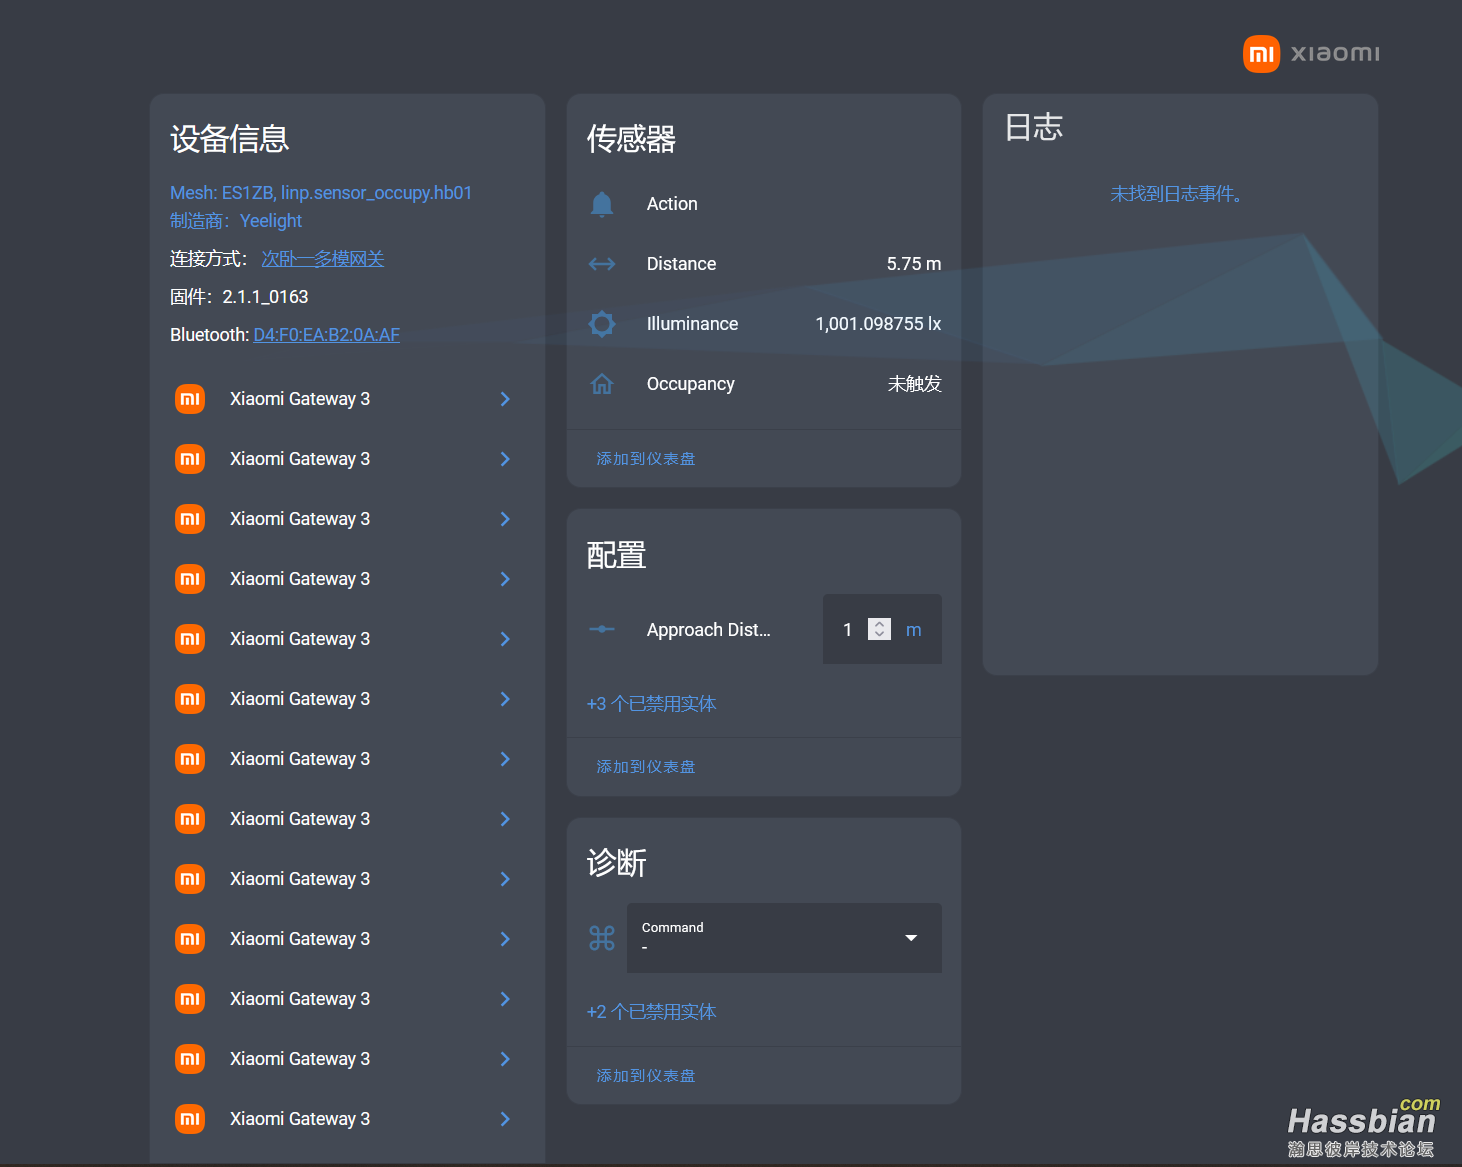Click the Illuminance brightness icon
Viewport: 1462px width, 1167px height.
(602, 324)
